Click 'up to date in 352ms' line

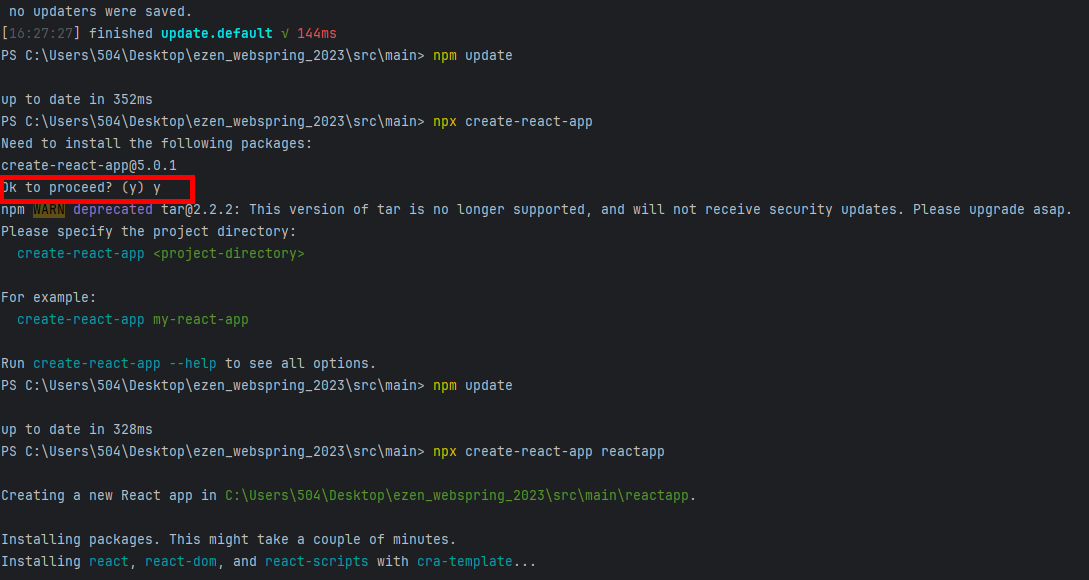click(77, 99)
